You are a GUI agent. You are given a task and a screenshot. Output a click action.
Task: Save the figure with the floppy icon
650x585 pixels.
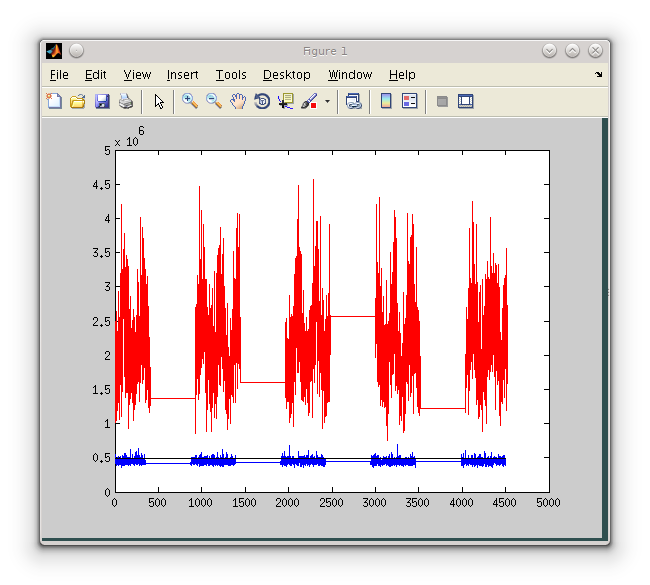click(102, 101)
